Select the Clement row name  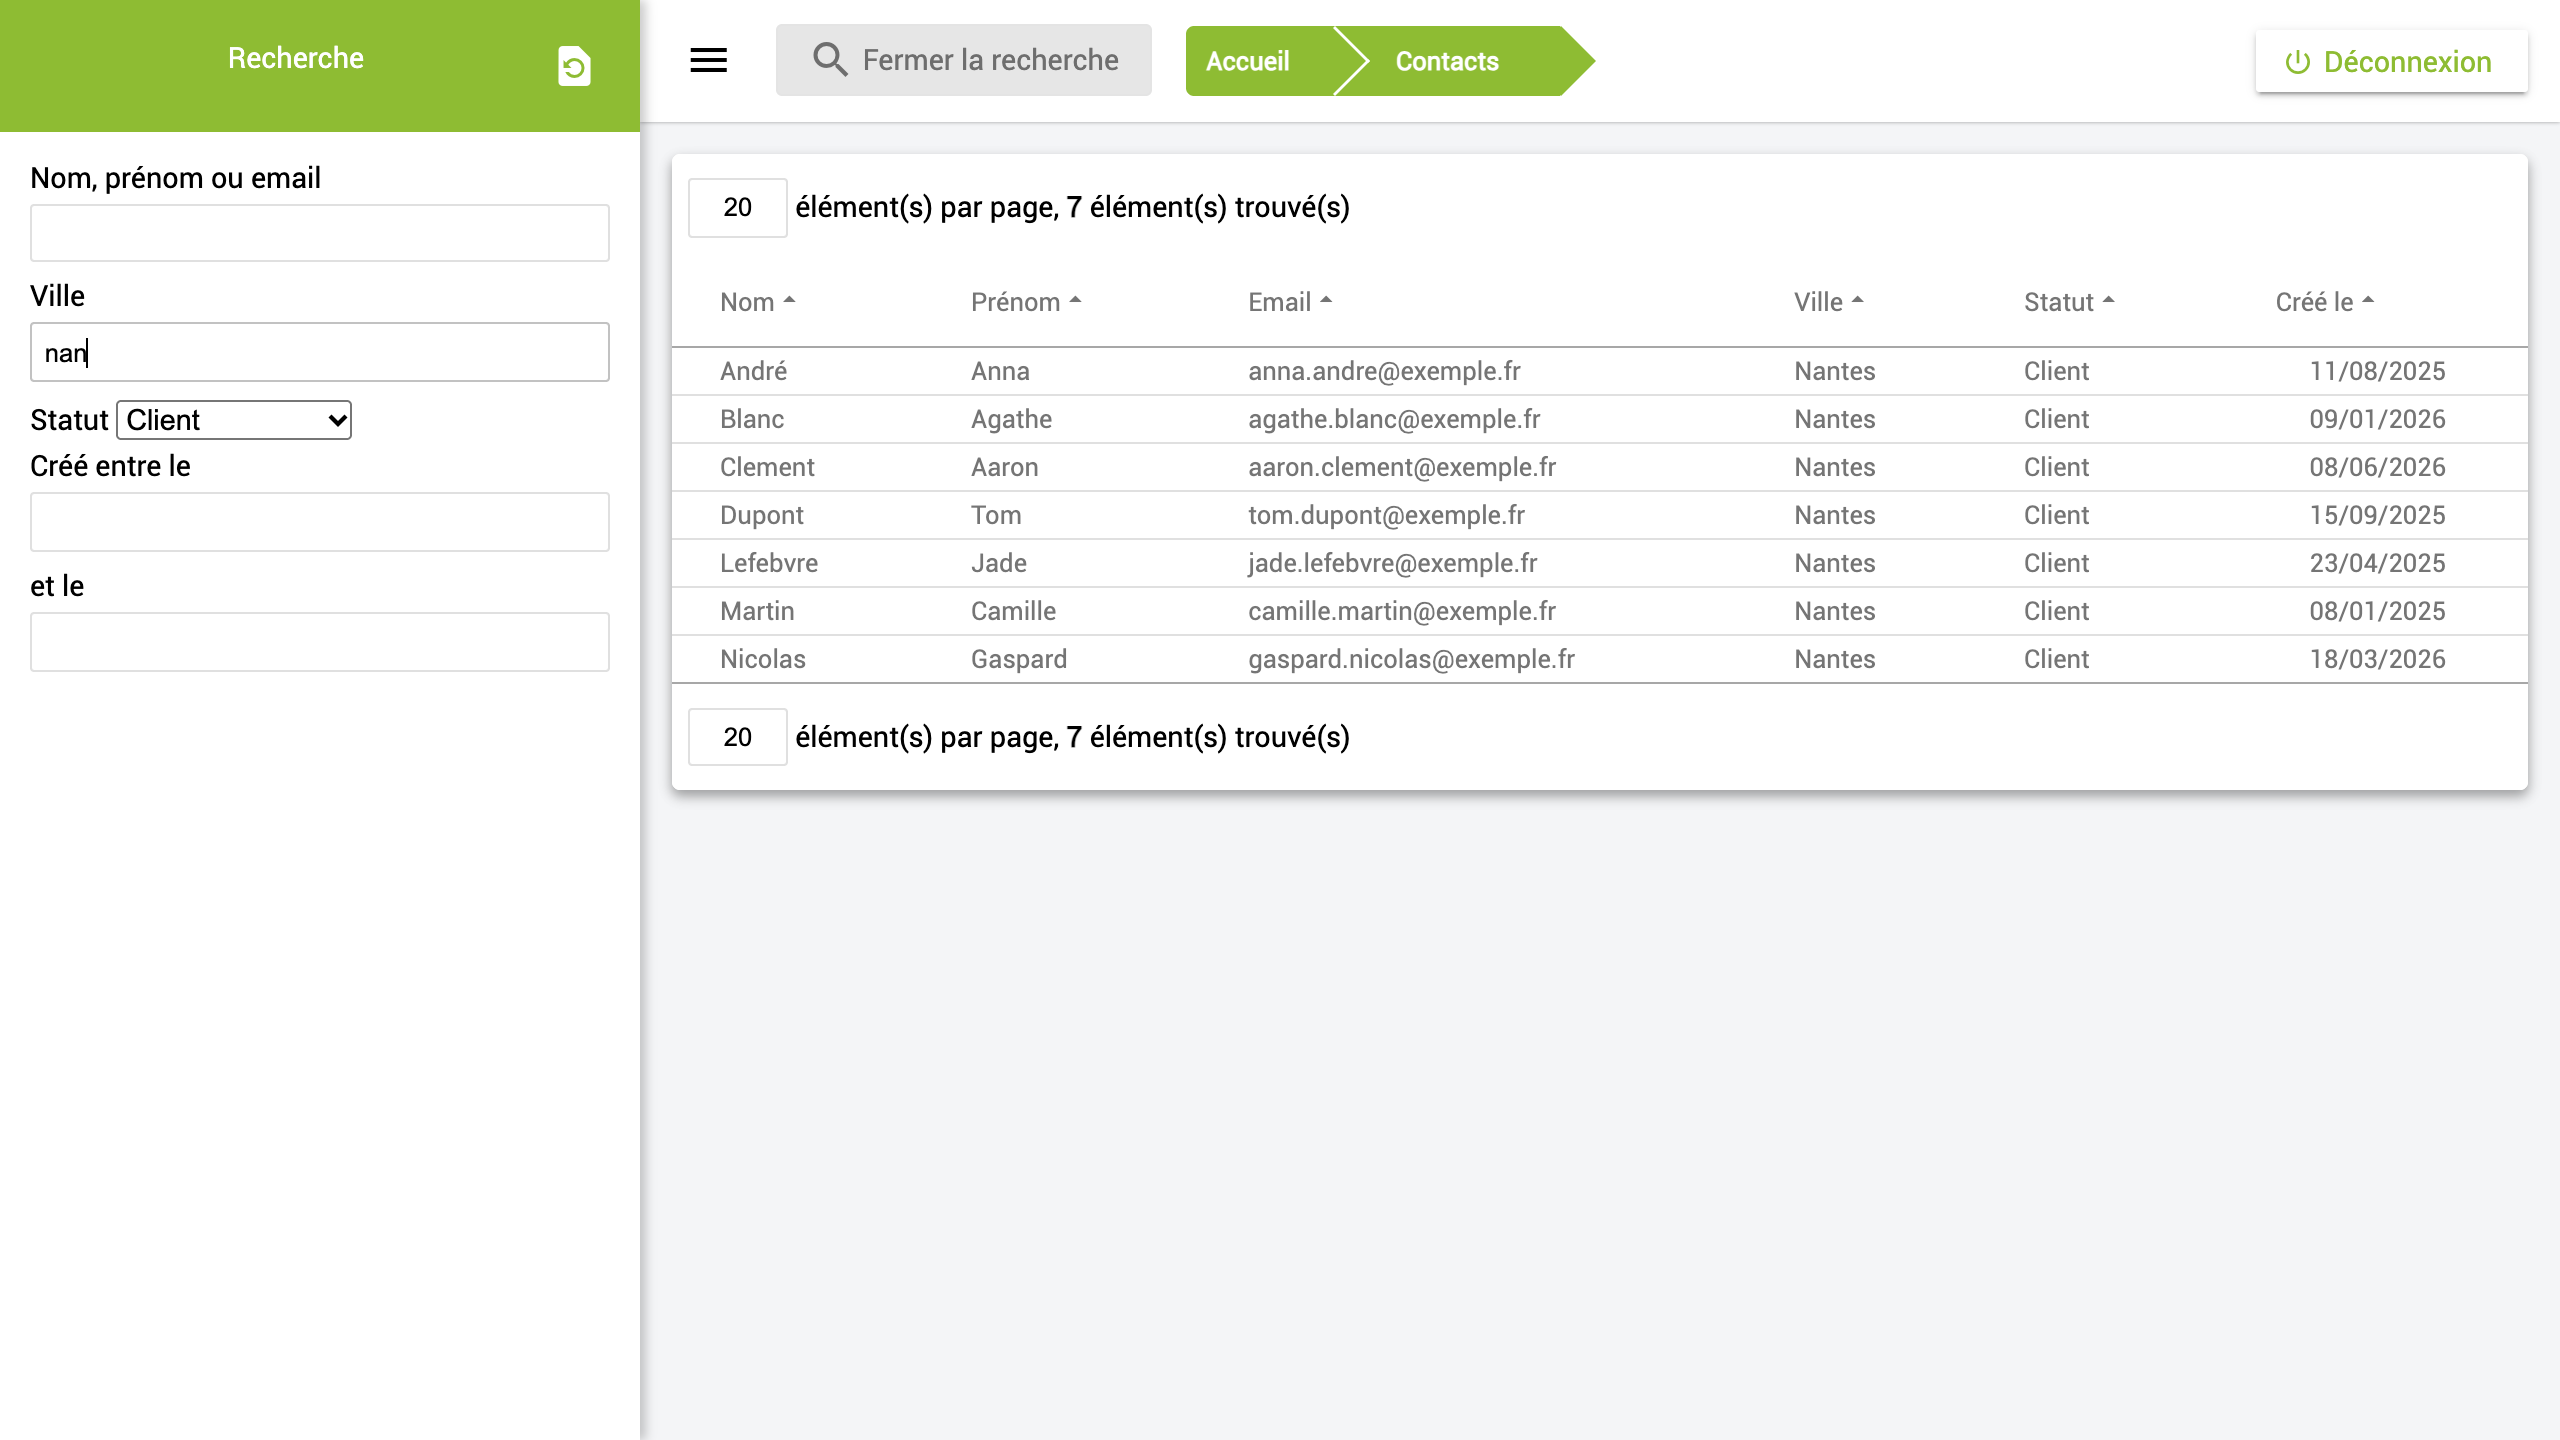tap(767, 467)
